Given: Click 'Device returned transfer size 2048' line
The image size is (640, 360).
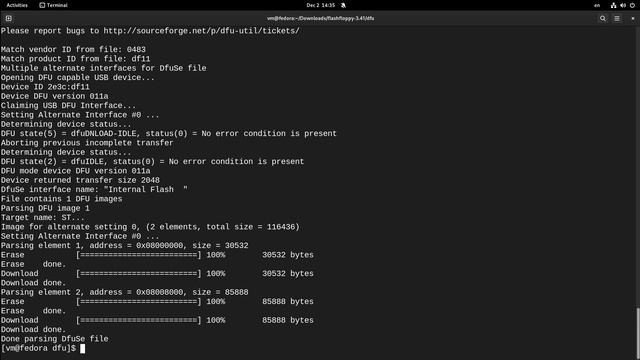Looking at the screenshot, I should pos(80,180).
